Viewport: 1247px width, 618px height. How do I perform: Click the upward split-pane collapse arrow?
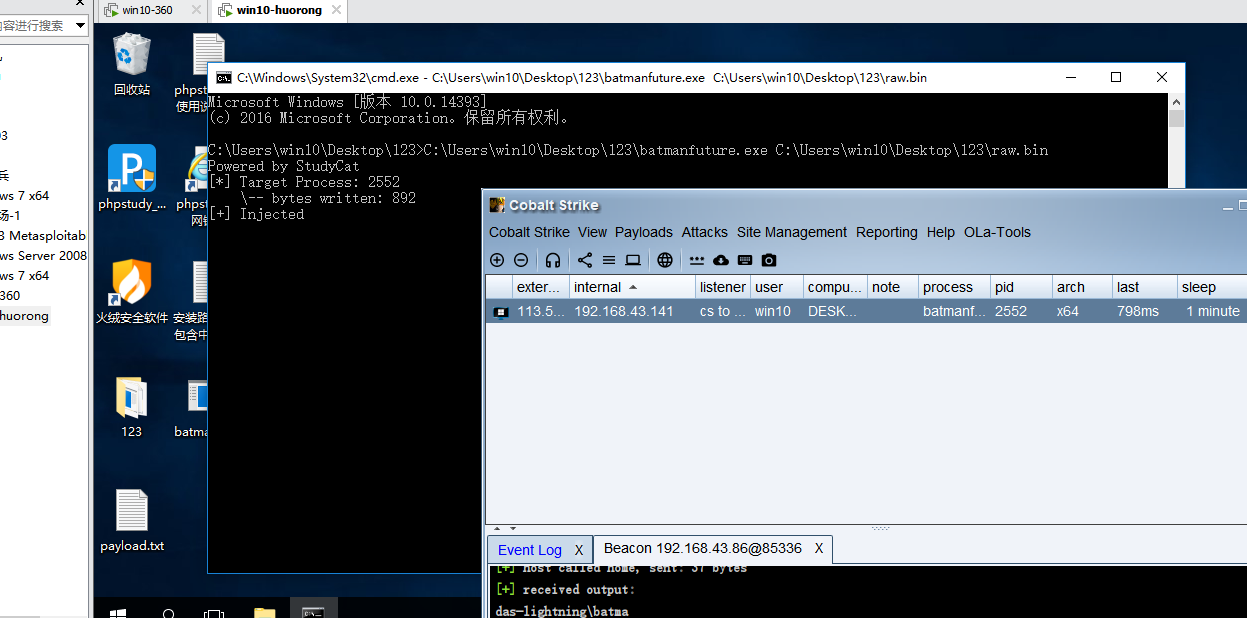[499, 528]
